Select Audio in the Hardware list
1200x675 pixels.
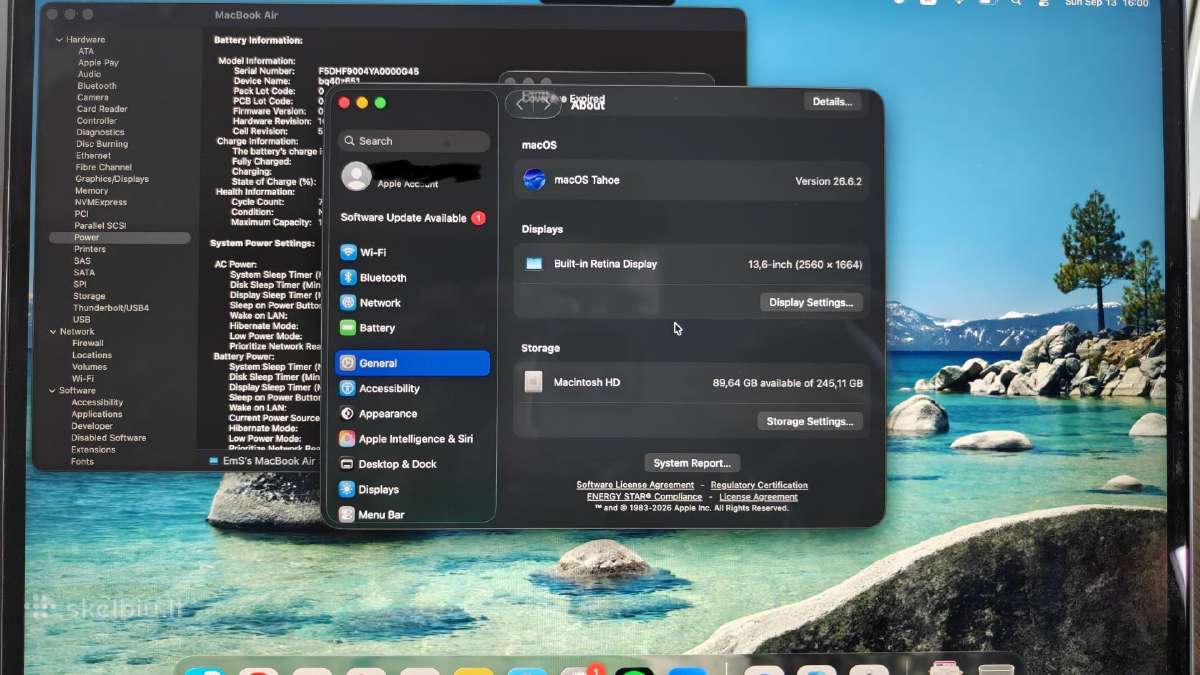click(x=89, y=74)
